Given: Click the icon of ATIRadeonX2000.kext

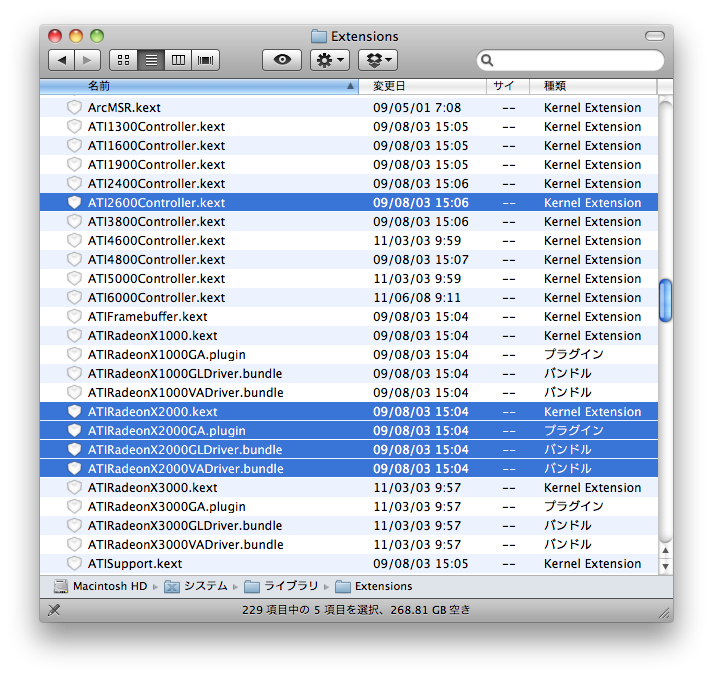Looking at the screenshot, I should [74, 411].
